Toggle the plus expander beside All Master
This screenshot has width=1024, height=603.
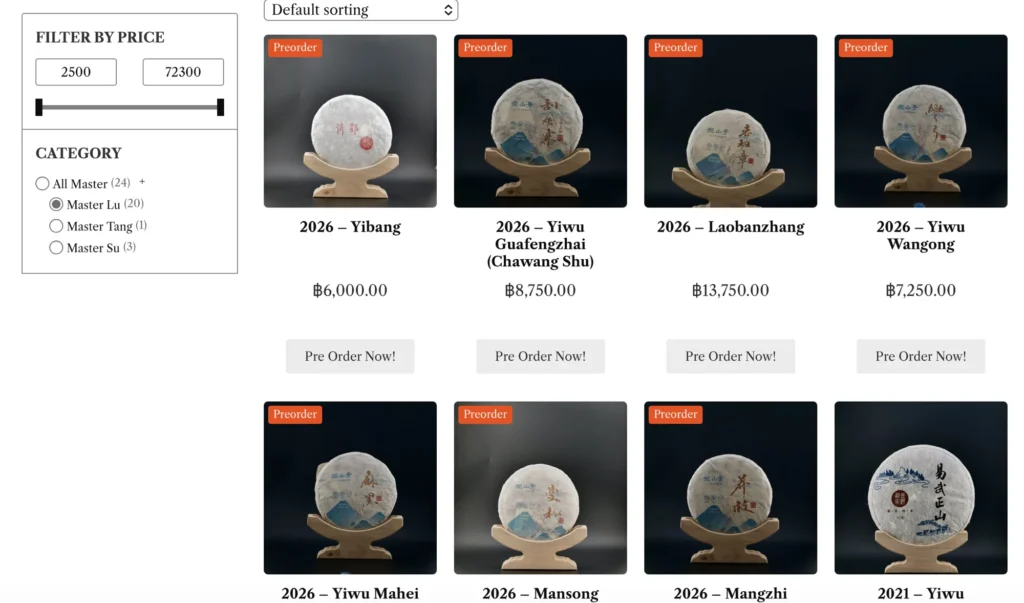coord(142,182)
